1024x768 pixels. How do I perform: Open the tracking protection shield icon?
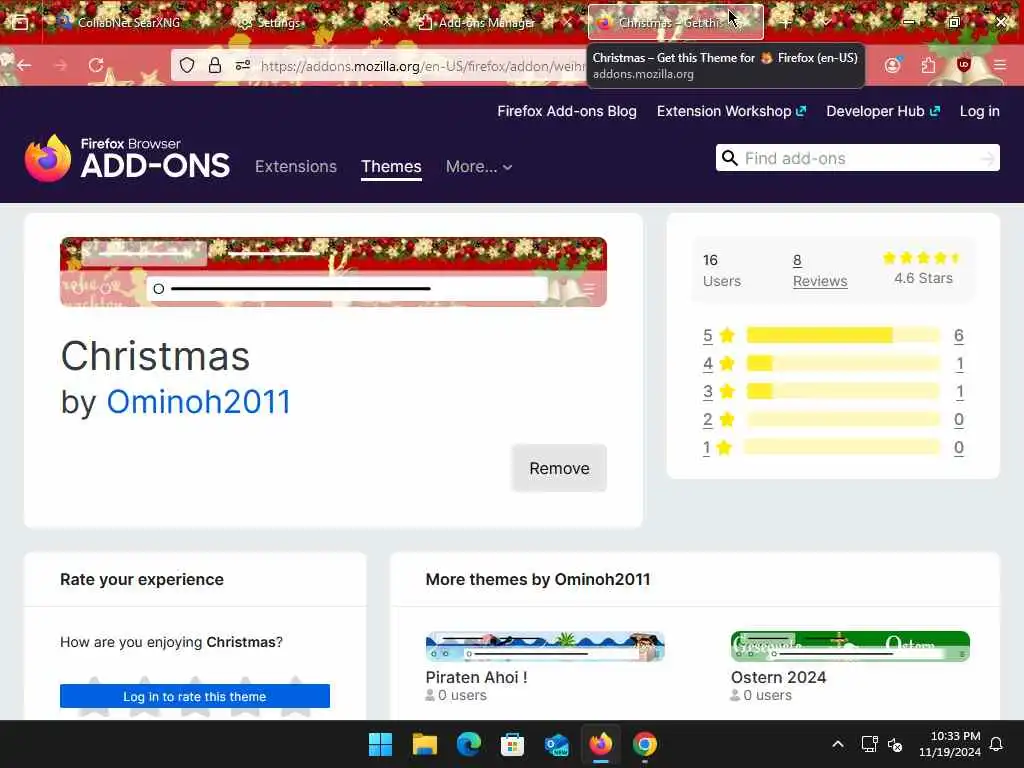point(187,65)
